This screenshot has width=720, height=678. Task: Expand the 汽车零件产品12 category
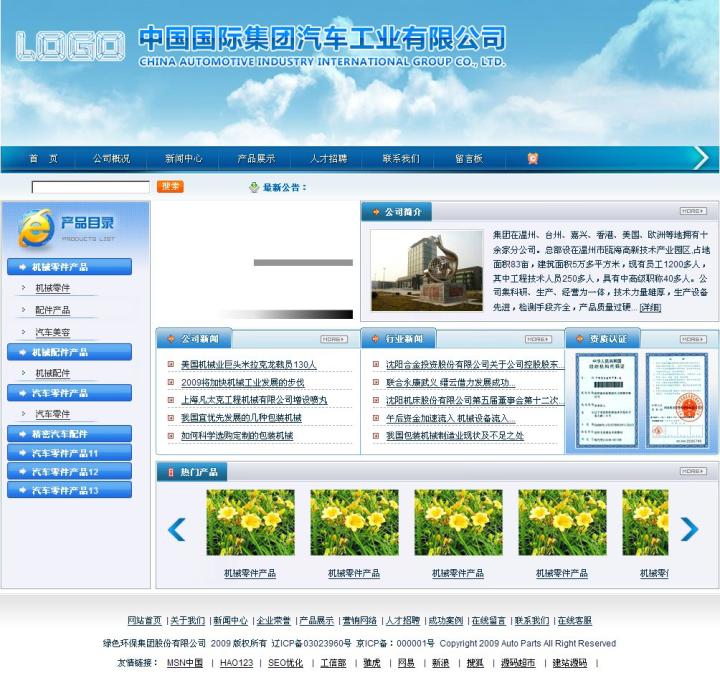(x=69, y=471)
